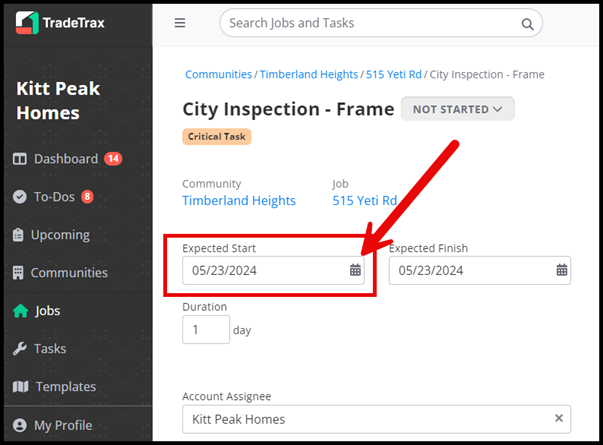The image size is (603, 445).
Task: Click the Templates map icon
Action: click(x=21, y=387)
